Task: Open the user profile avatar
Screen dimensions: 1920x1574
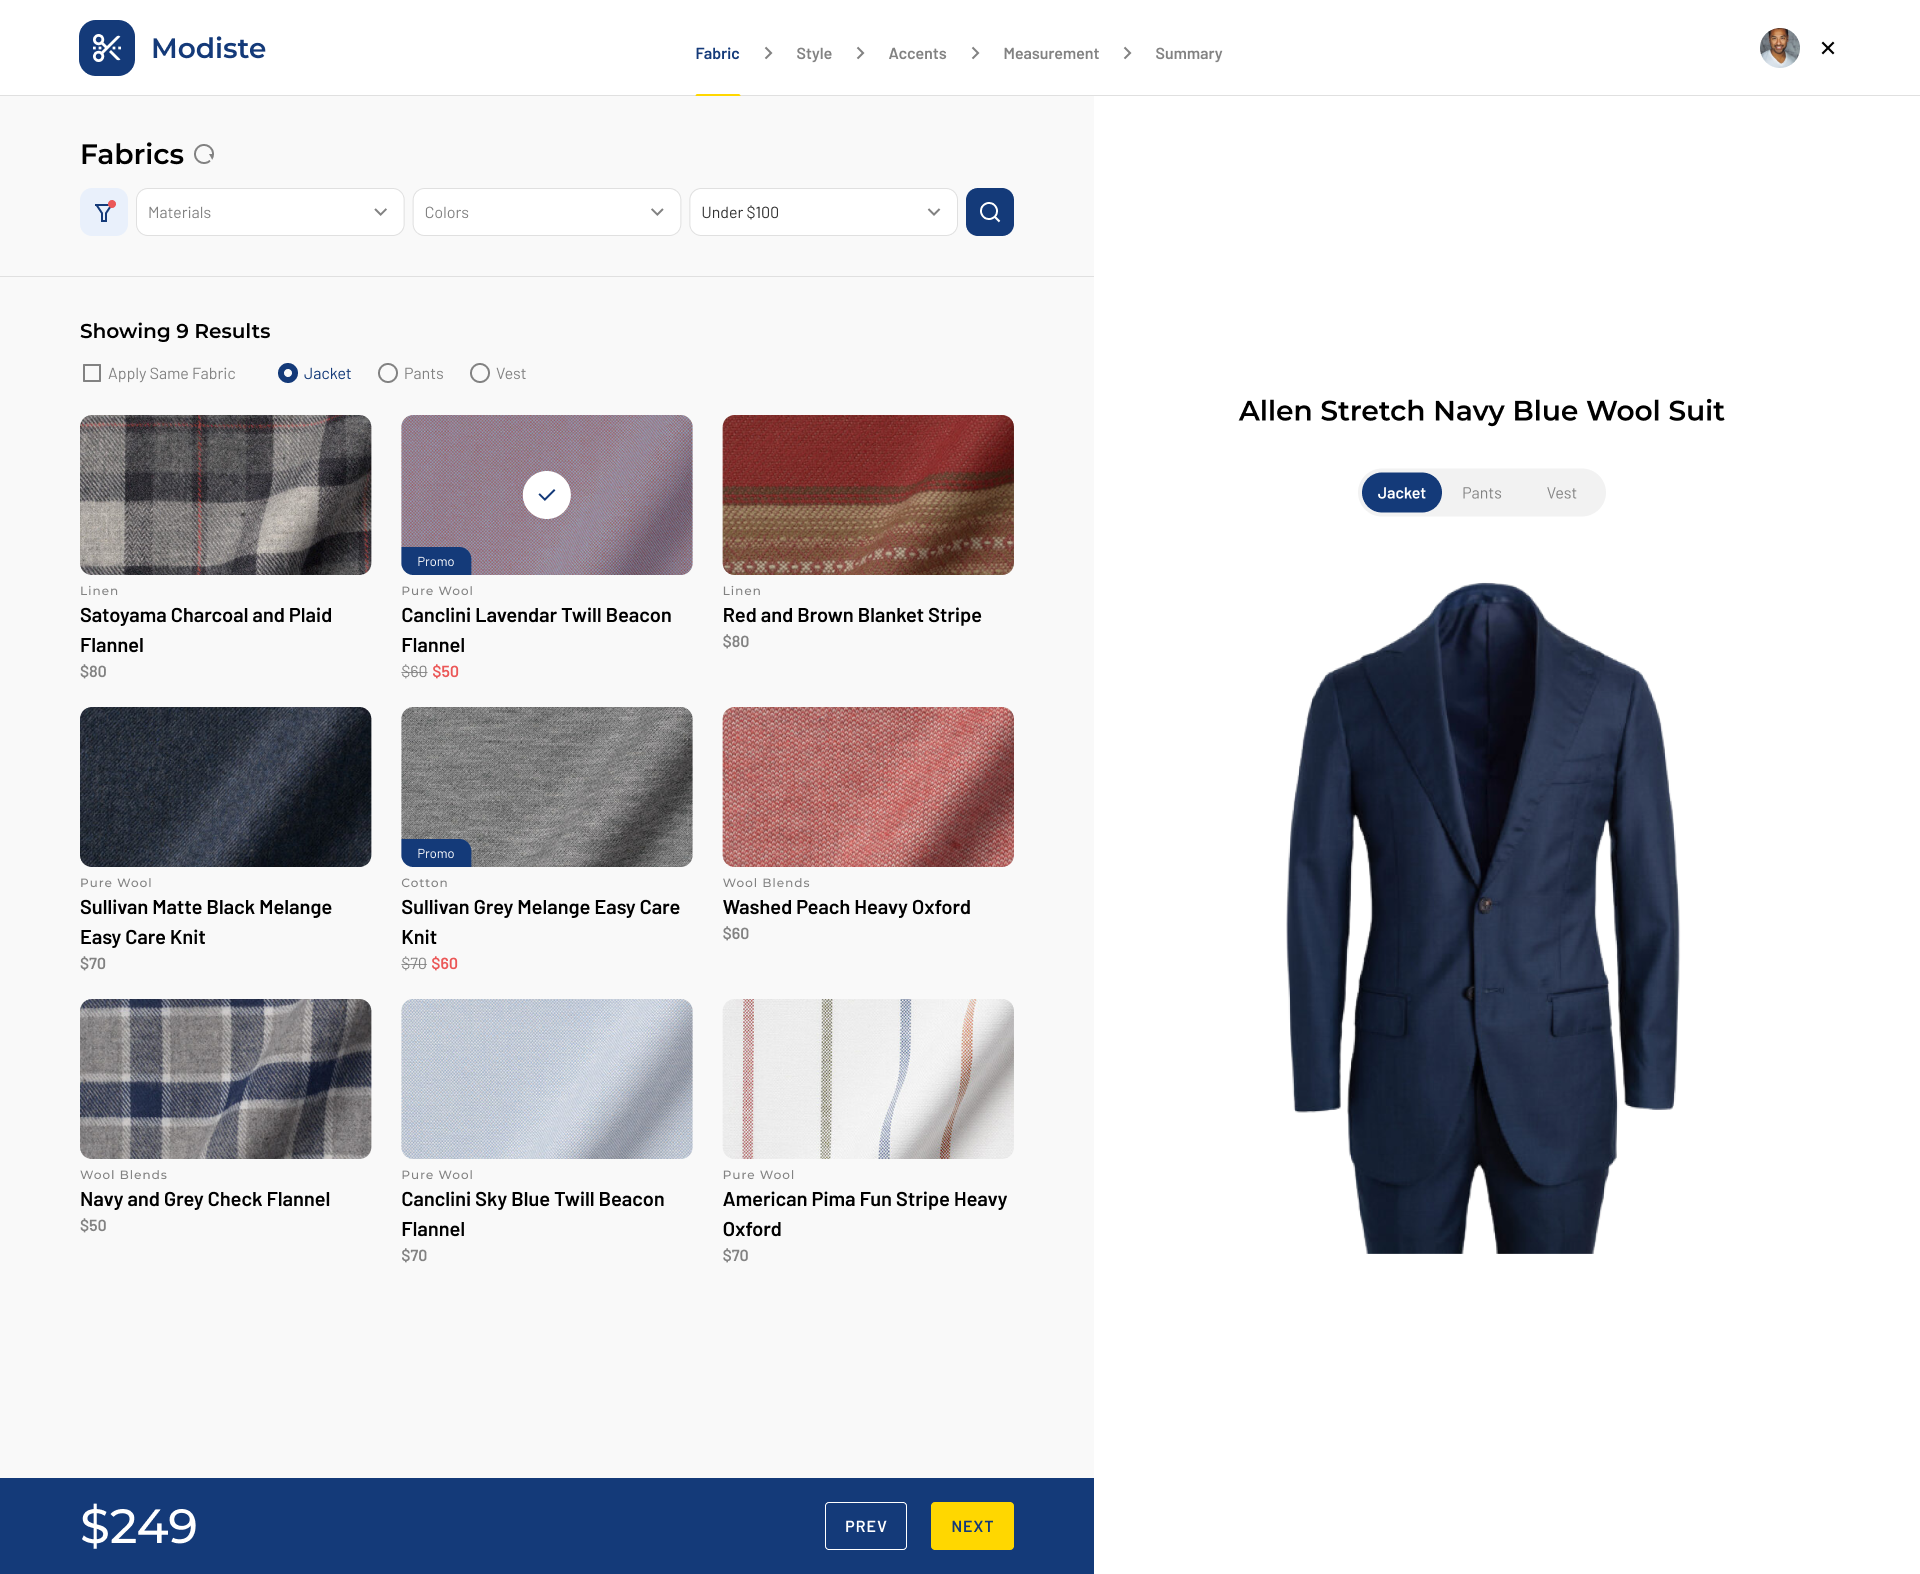Action: coord(1779,48)
